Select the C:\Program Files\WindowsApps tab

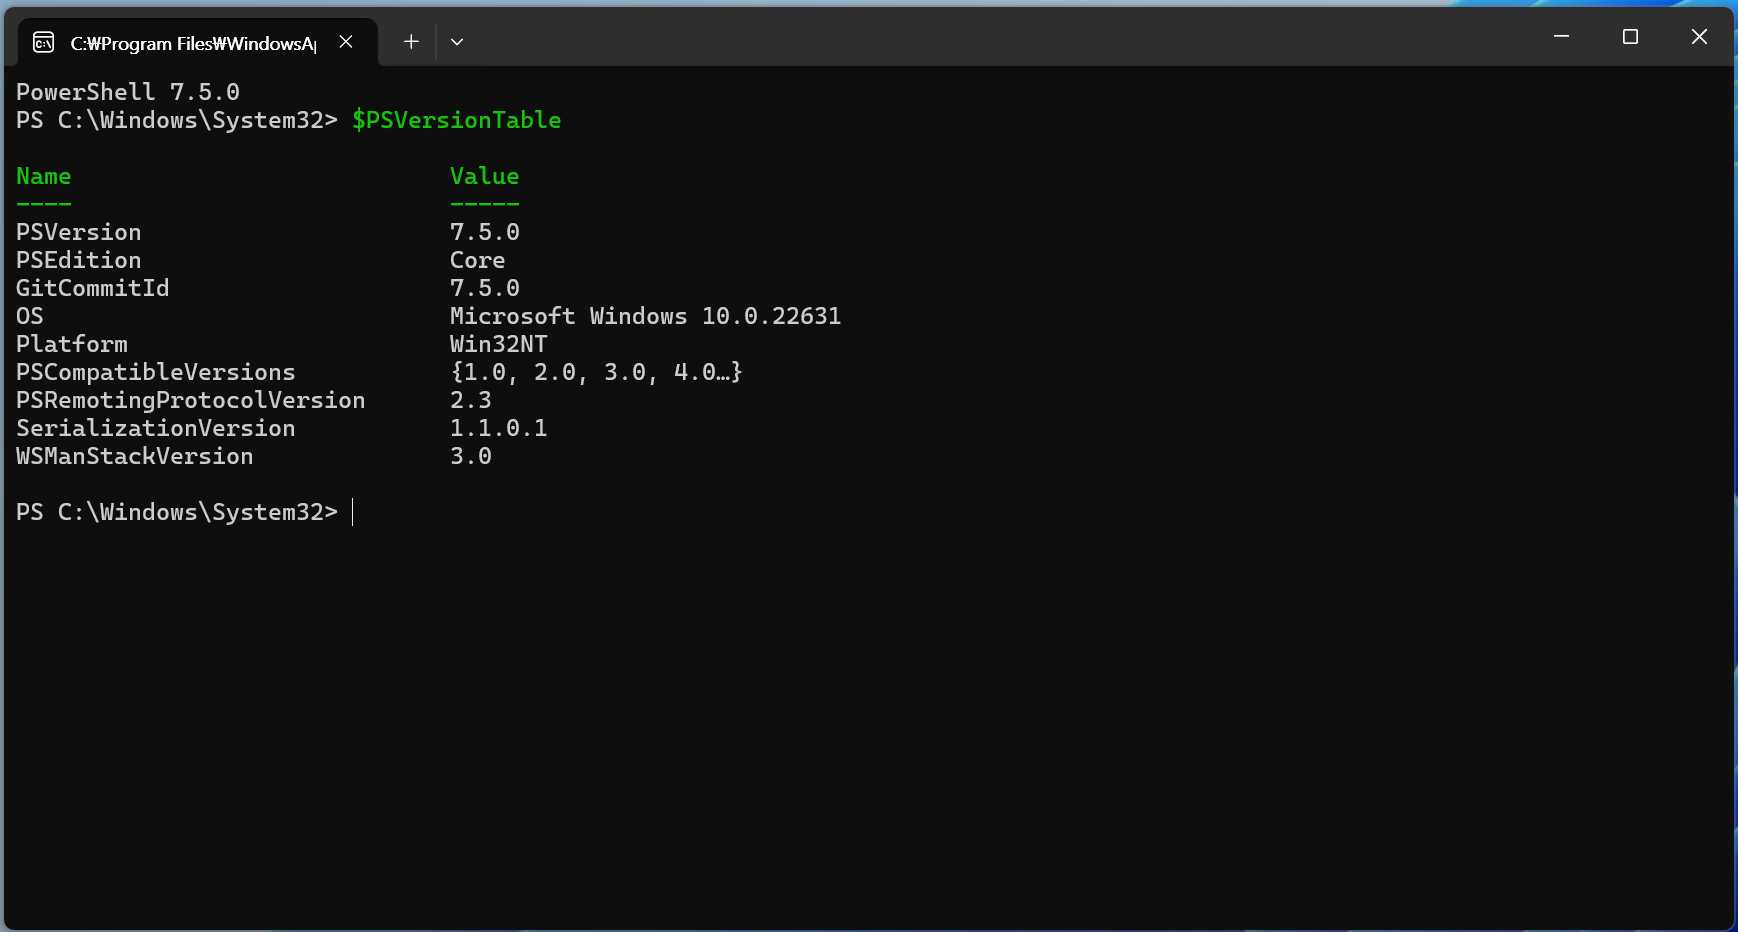point(198,42)
